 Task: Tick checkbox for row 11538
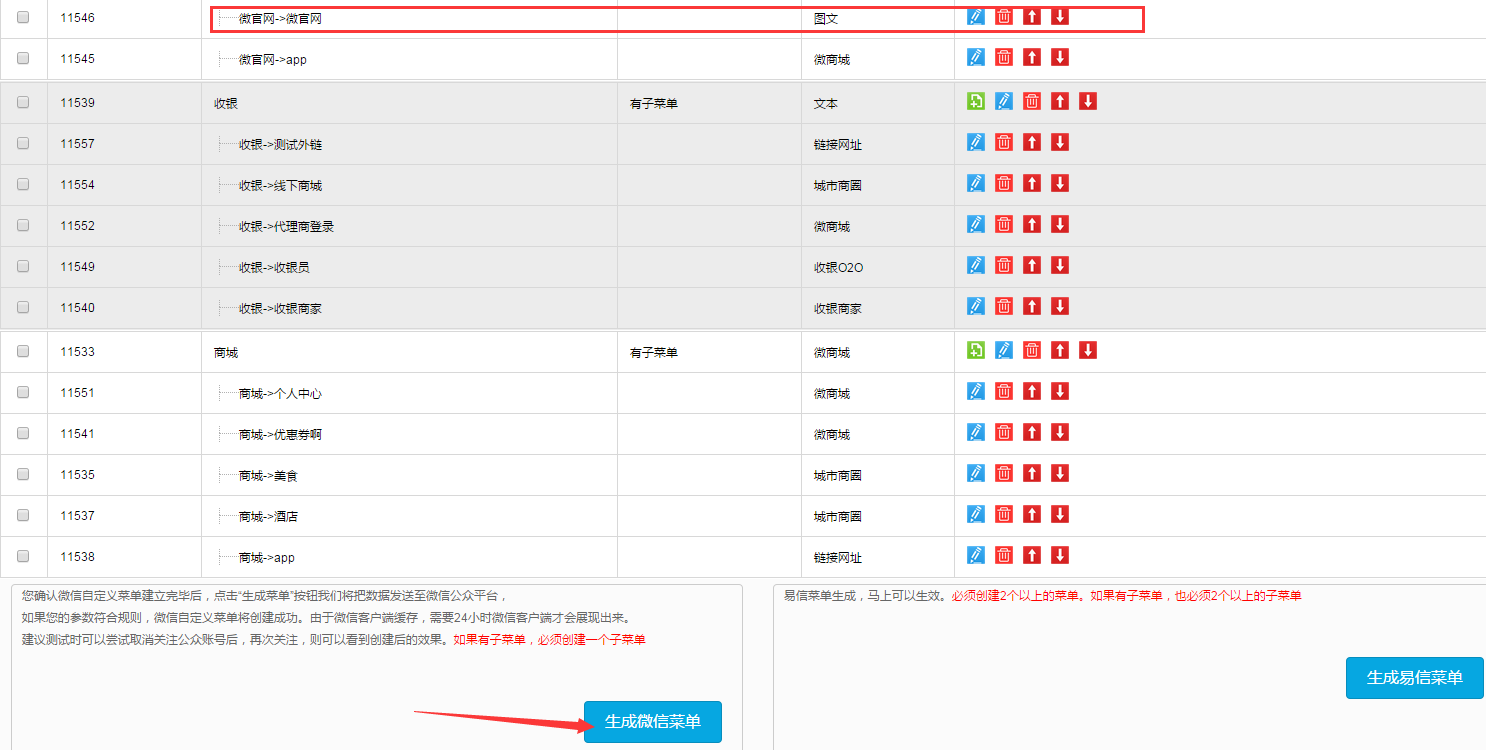click(x=23, y=556)
